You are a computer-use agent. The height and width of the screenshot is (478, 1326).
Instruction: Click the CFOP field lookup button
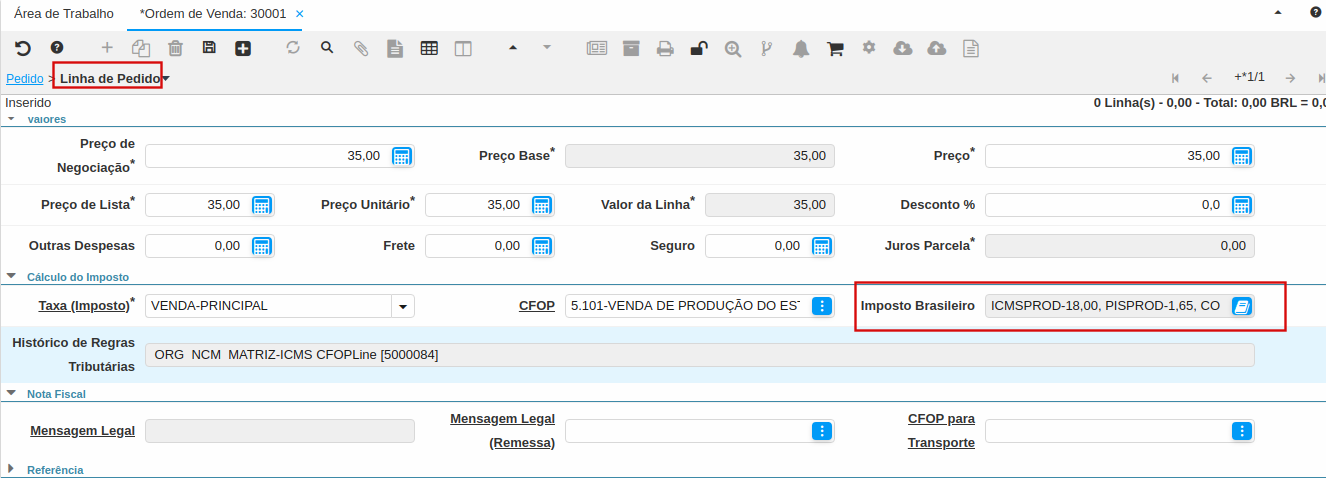pos(822,306)
